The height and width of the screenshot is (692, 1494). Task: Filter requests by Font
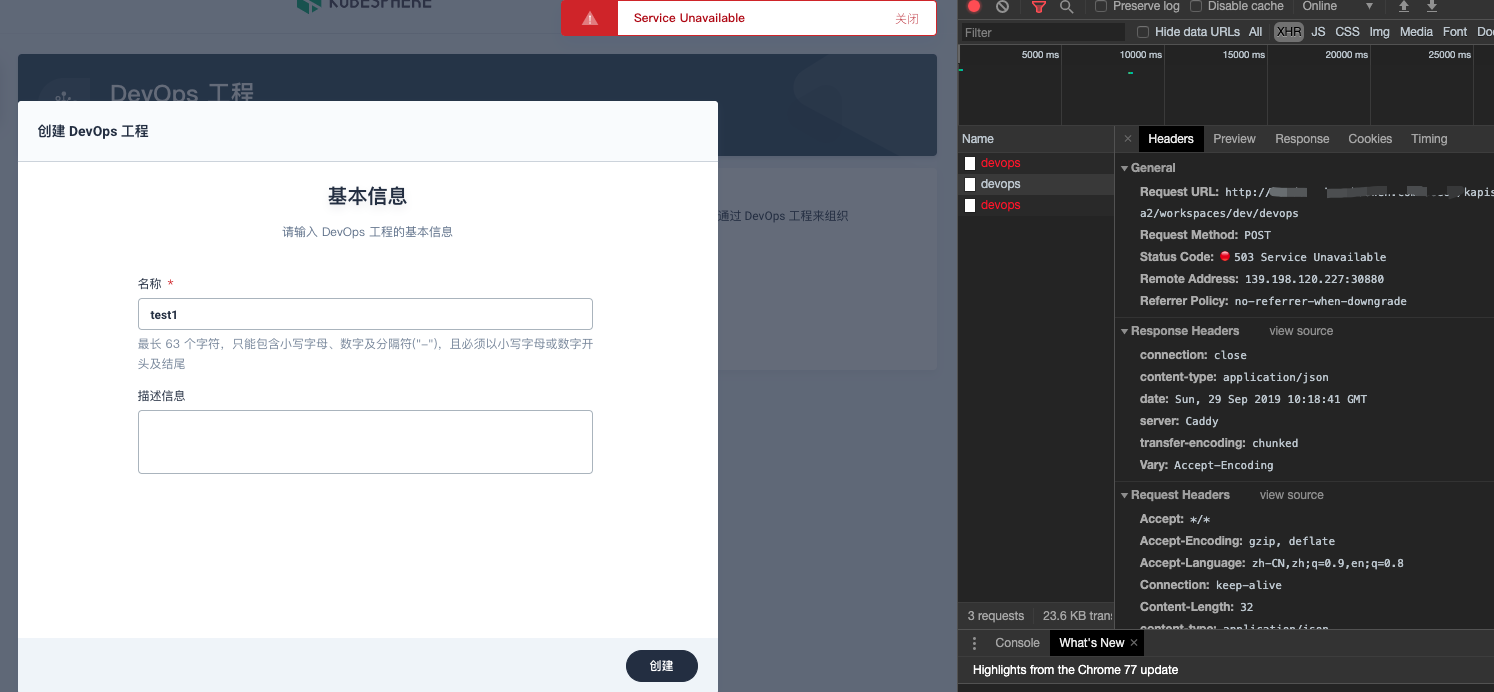(x=1455, y=32)
